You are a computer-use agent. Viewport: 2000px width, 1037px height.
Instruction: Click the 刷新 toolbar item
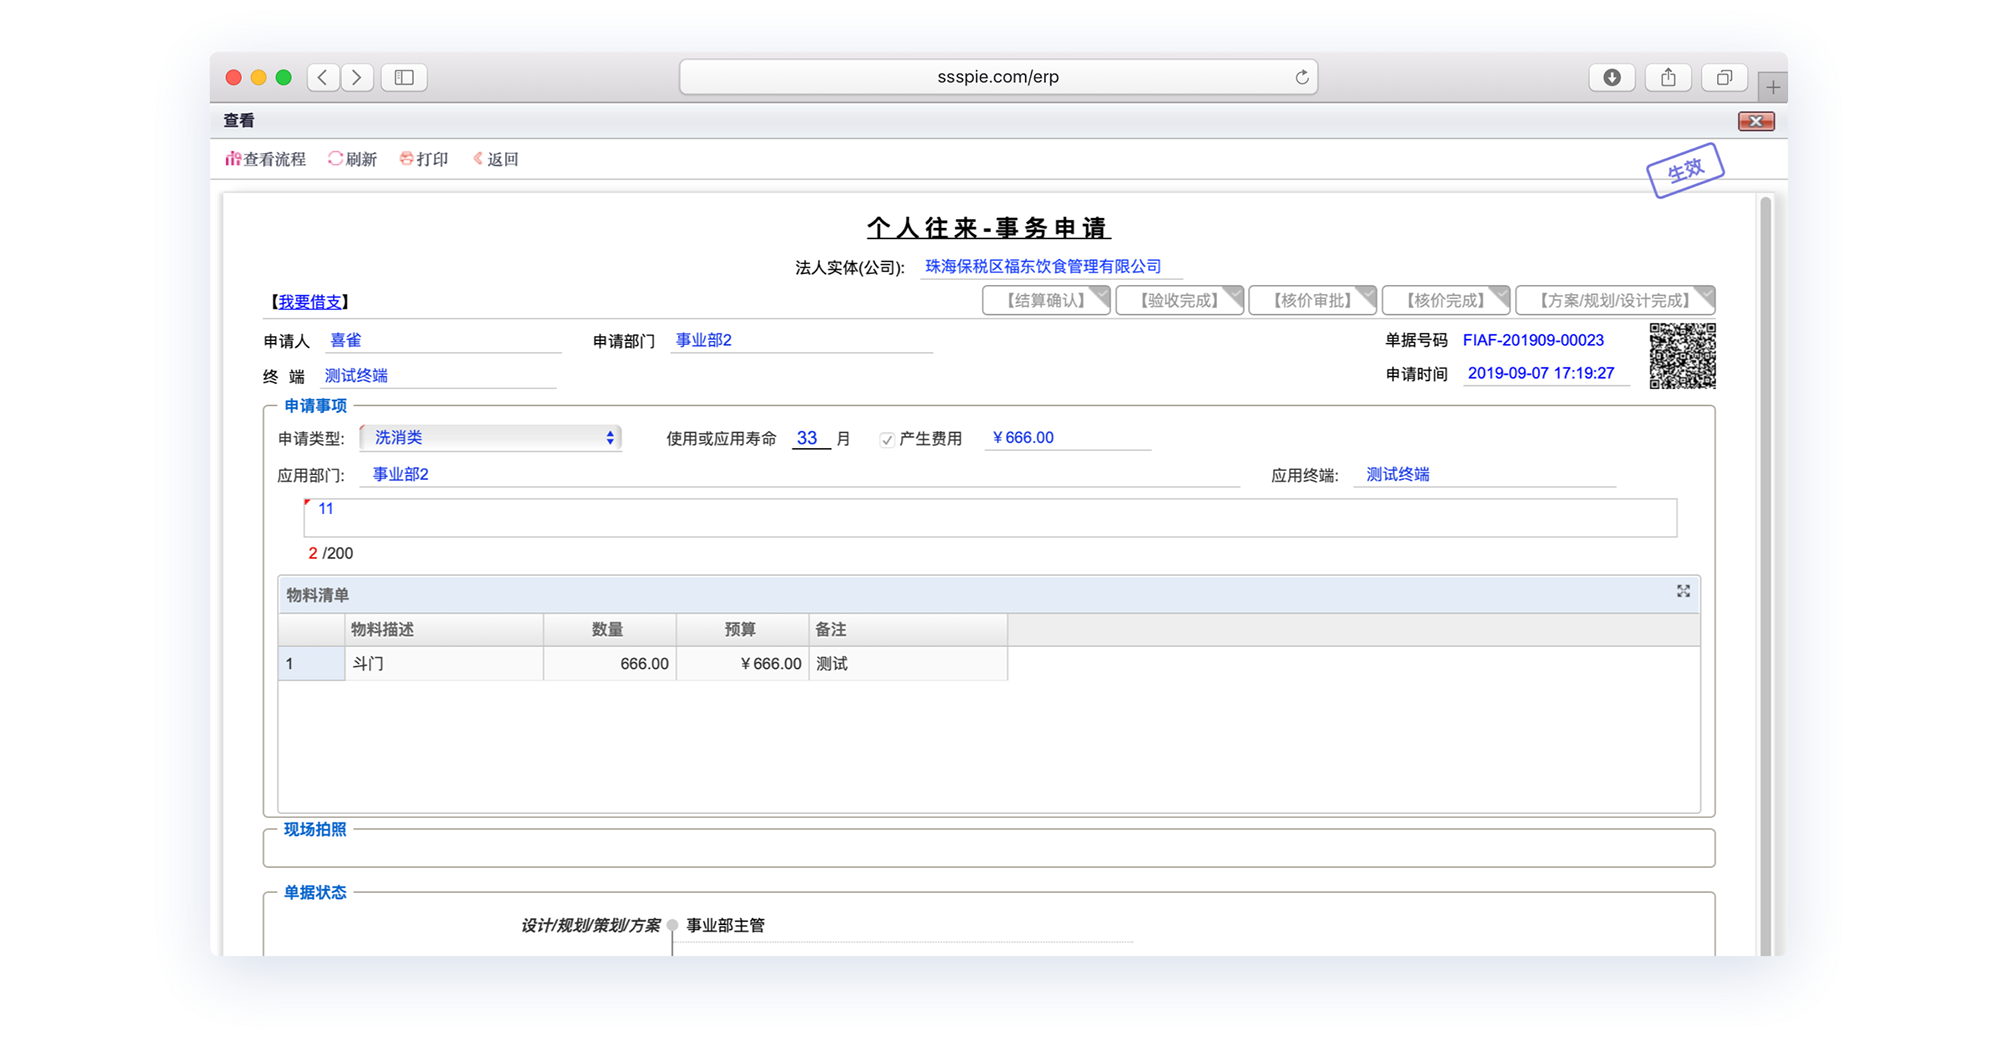pos(352,159)
